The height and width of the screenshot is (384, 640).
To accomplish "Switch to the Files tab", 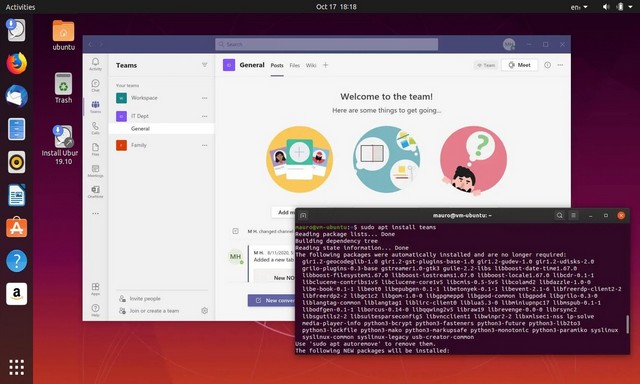I will pyautogui.click(x=294, y=65).
